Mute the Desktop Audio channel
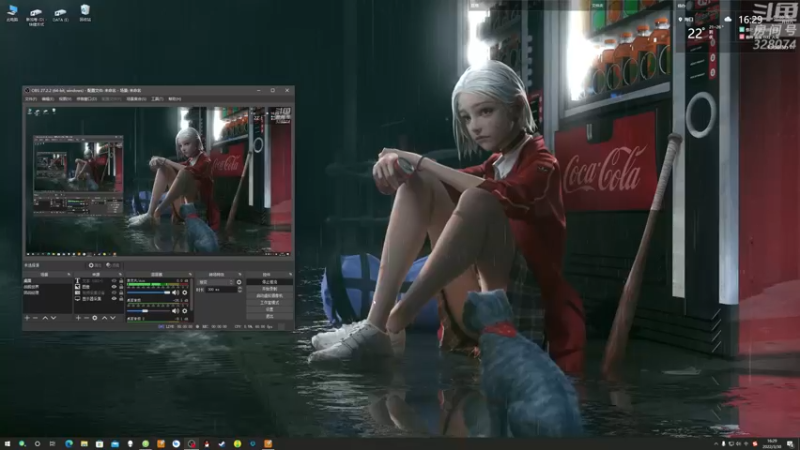Viewport: 800px width, 450px height. 175,311
